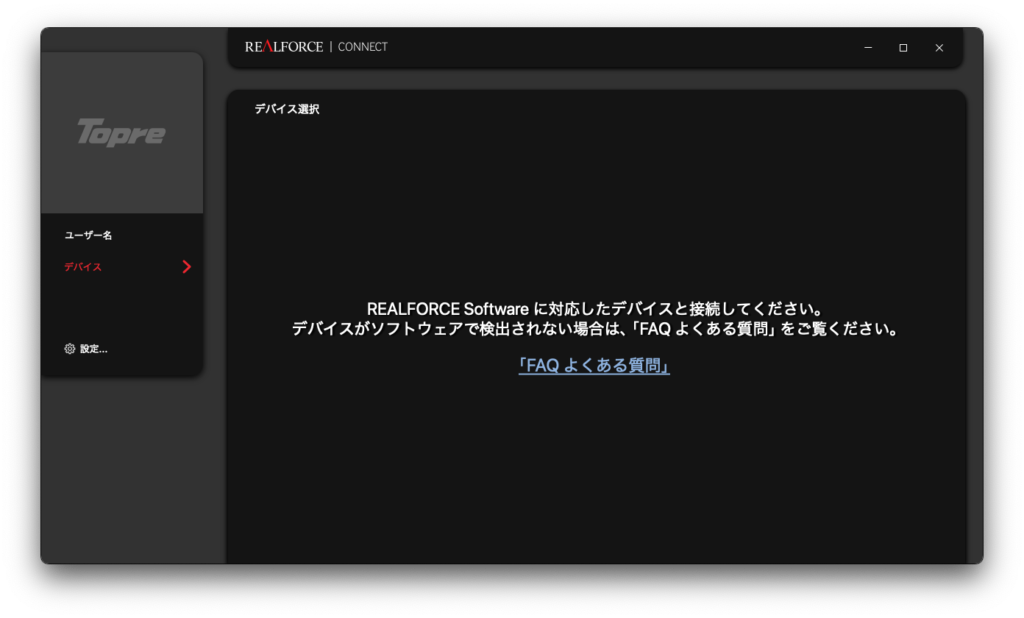Select the ユーザー名 sidebar entry
1024x618 pixels.
click(88, 235)
